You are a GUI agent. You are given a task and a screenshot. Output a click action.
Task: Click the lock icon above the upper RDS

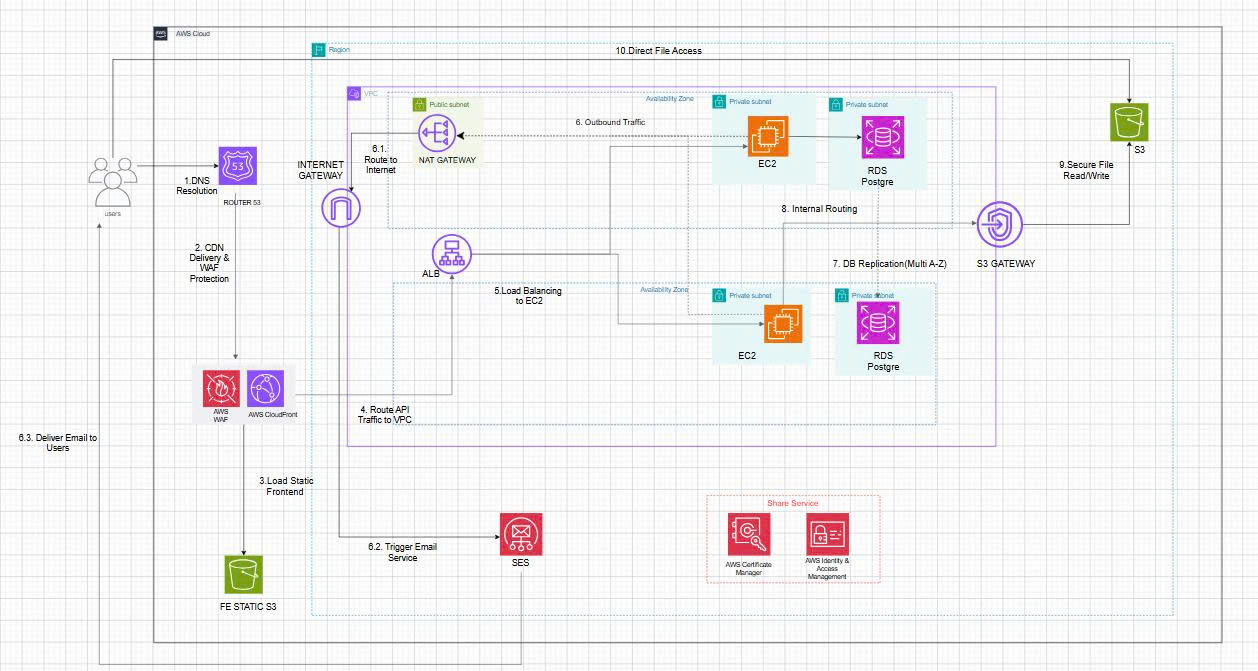point(836,104)
